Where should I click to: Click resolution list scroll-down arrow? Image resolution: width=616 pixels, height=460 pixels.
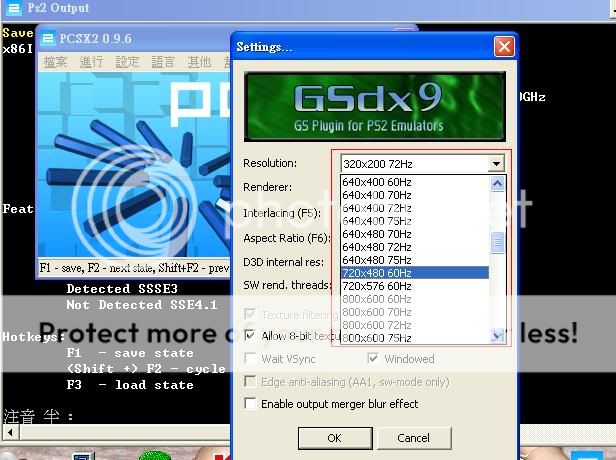[497, 335]
